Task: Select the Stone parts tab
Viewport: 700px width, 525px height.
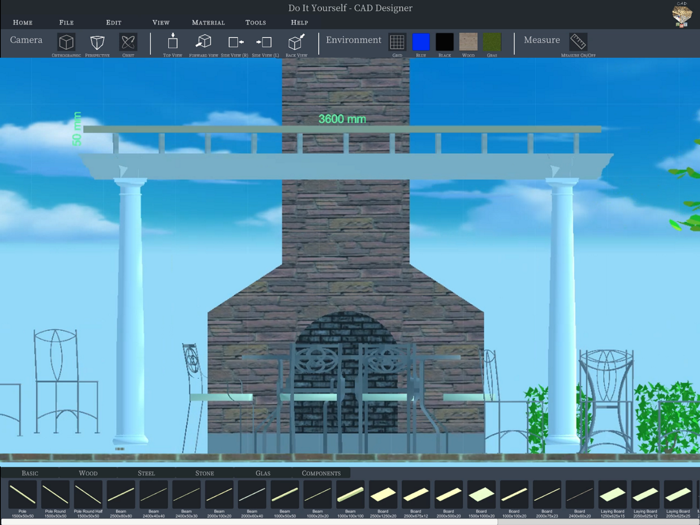Action: pos(204,473)
